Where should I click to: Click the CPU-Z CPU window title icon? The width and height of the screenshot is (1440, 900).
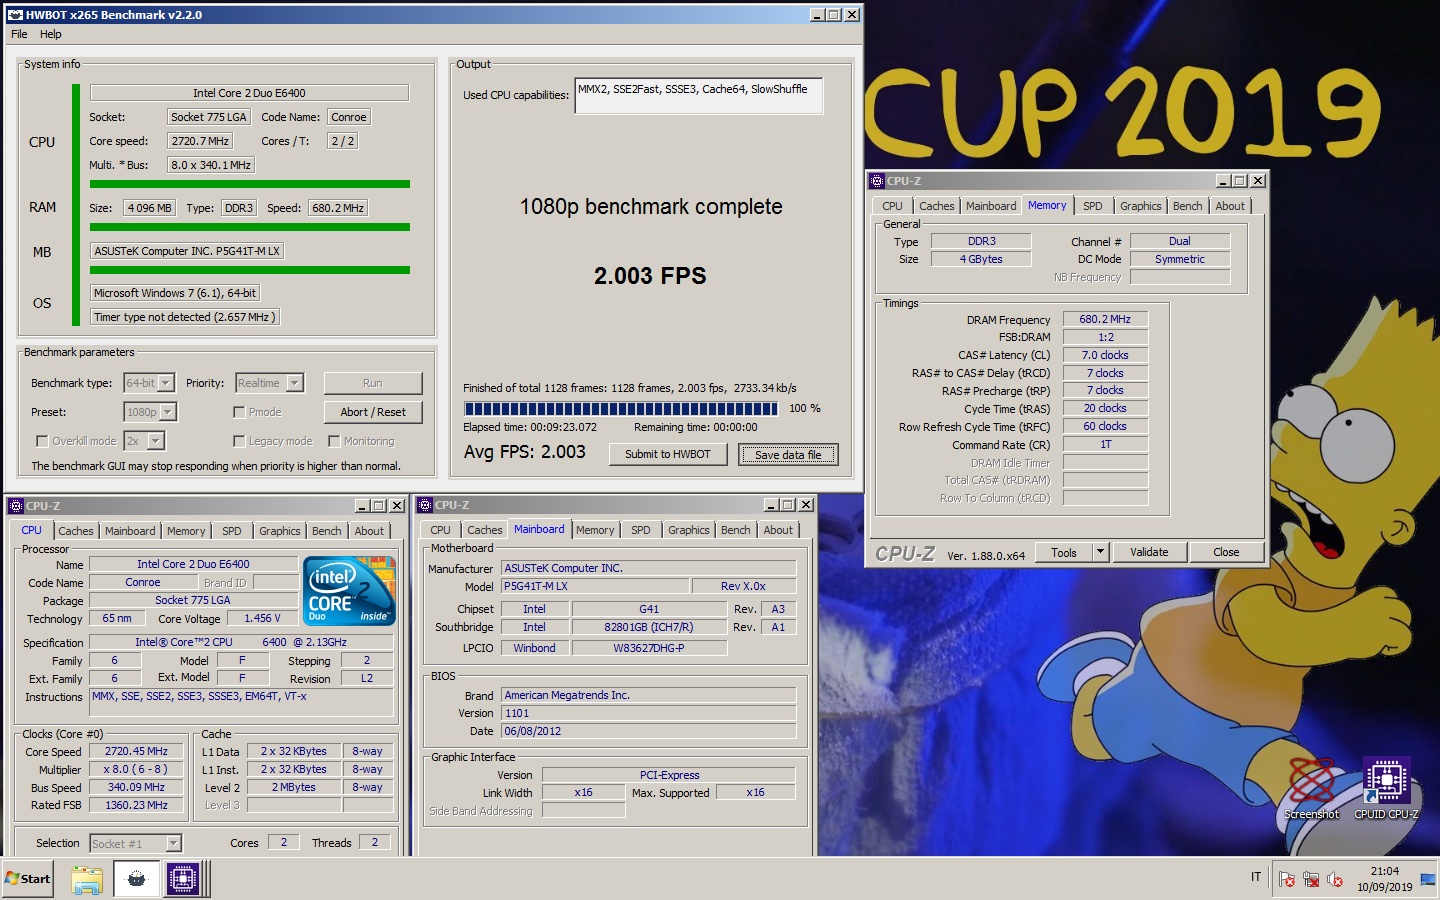tap(16, 506)
